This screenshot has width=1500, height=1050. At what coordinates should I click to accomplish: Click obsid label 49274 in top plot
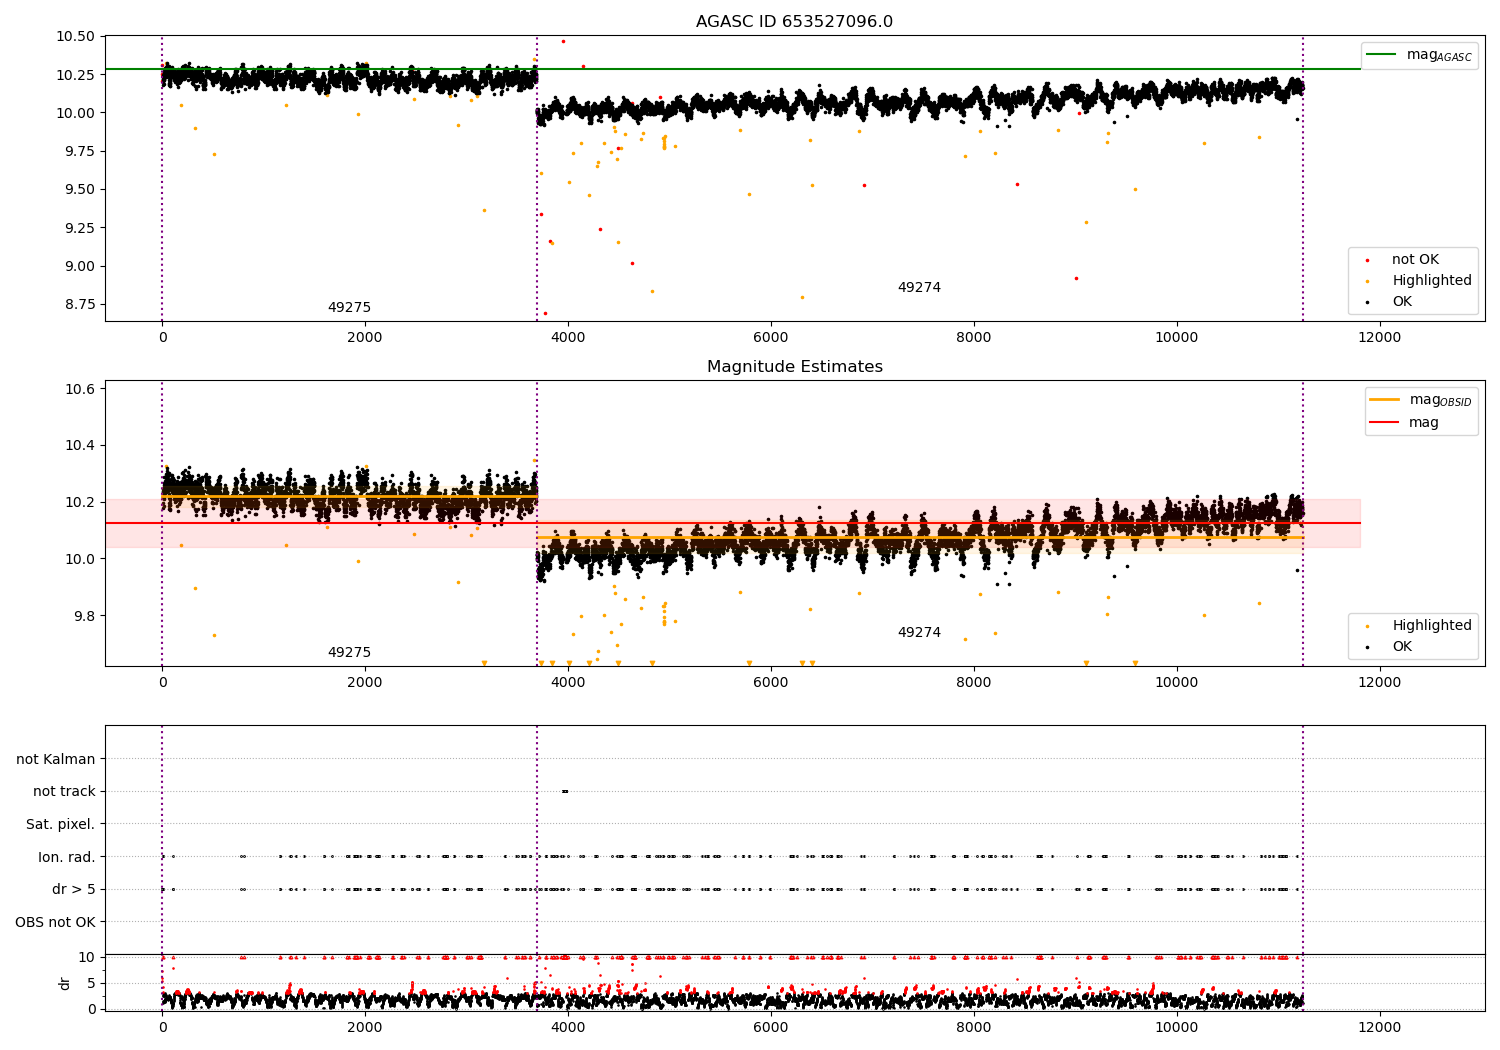[x=919, y=287]
